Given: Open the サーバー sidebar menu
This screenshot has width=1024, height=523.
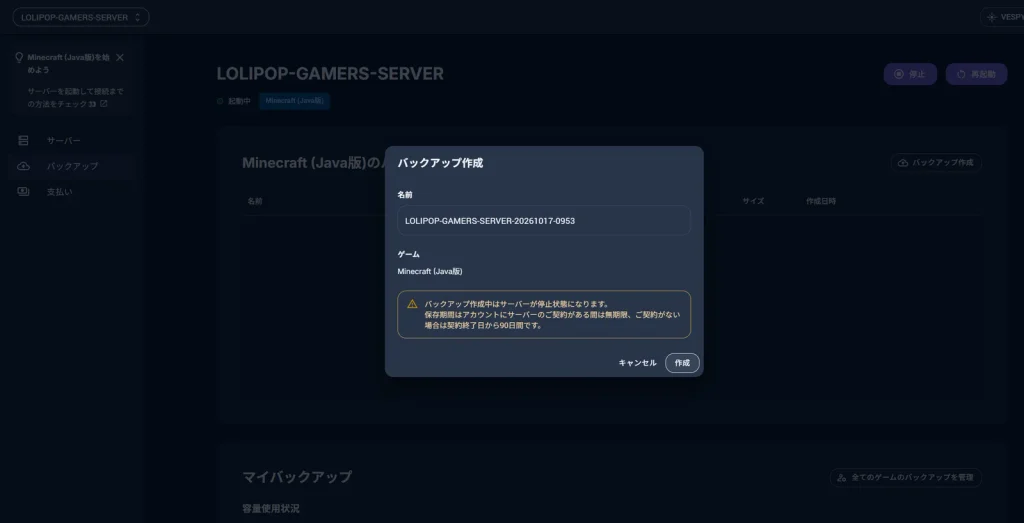Looking at the screenshot, I should (73, 140).
